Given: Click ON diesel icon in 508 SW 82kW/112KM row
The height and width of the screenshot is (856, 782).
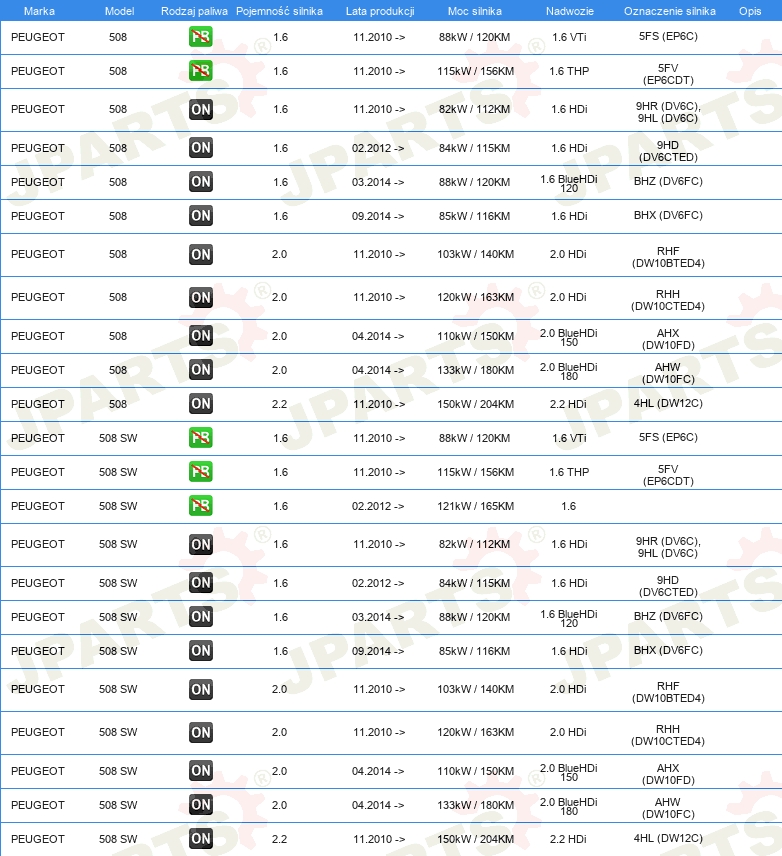Looking at the screenshot, I should pos(200,544).
